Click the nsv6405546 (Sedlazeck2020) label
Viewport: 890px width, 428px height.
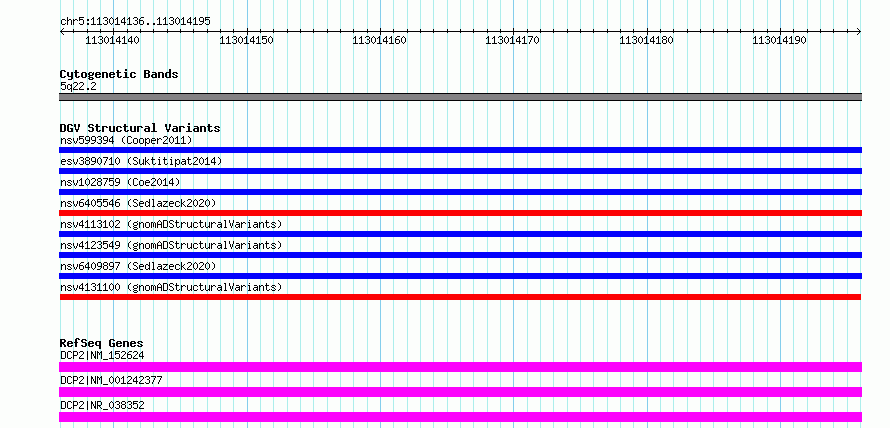click(x=138, y=203)
